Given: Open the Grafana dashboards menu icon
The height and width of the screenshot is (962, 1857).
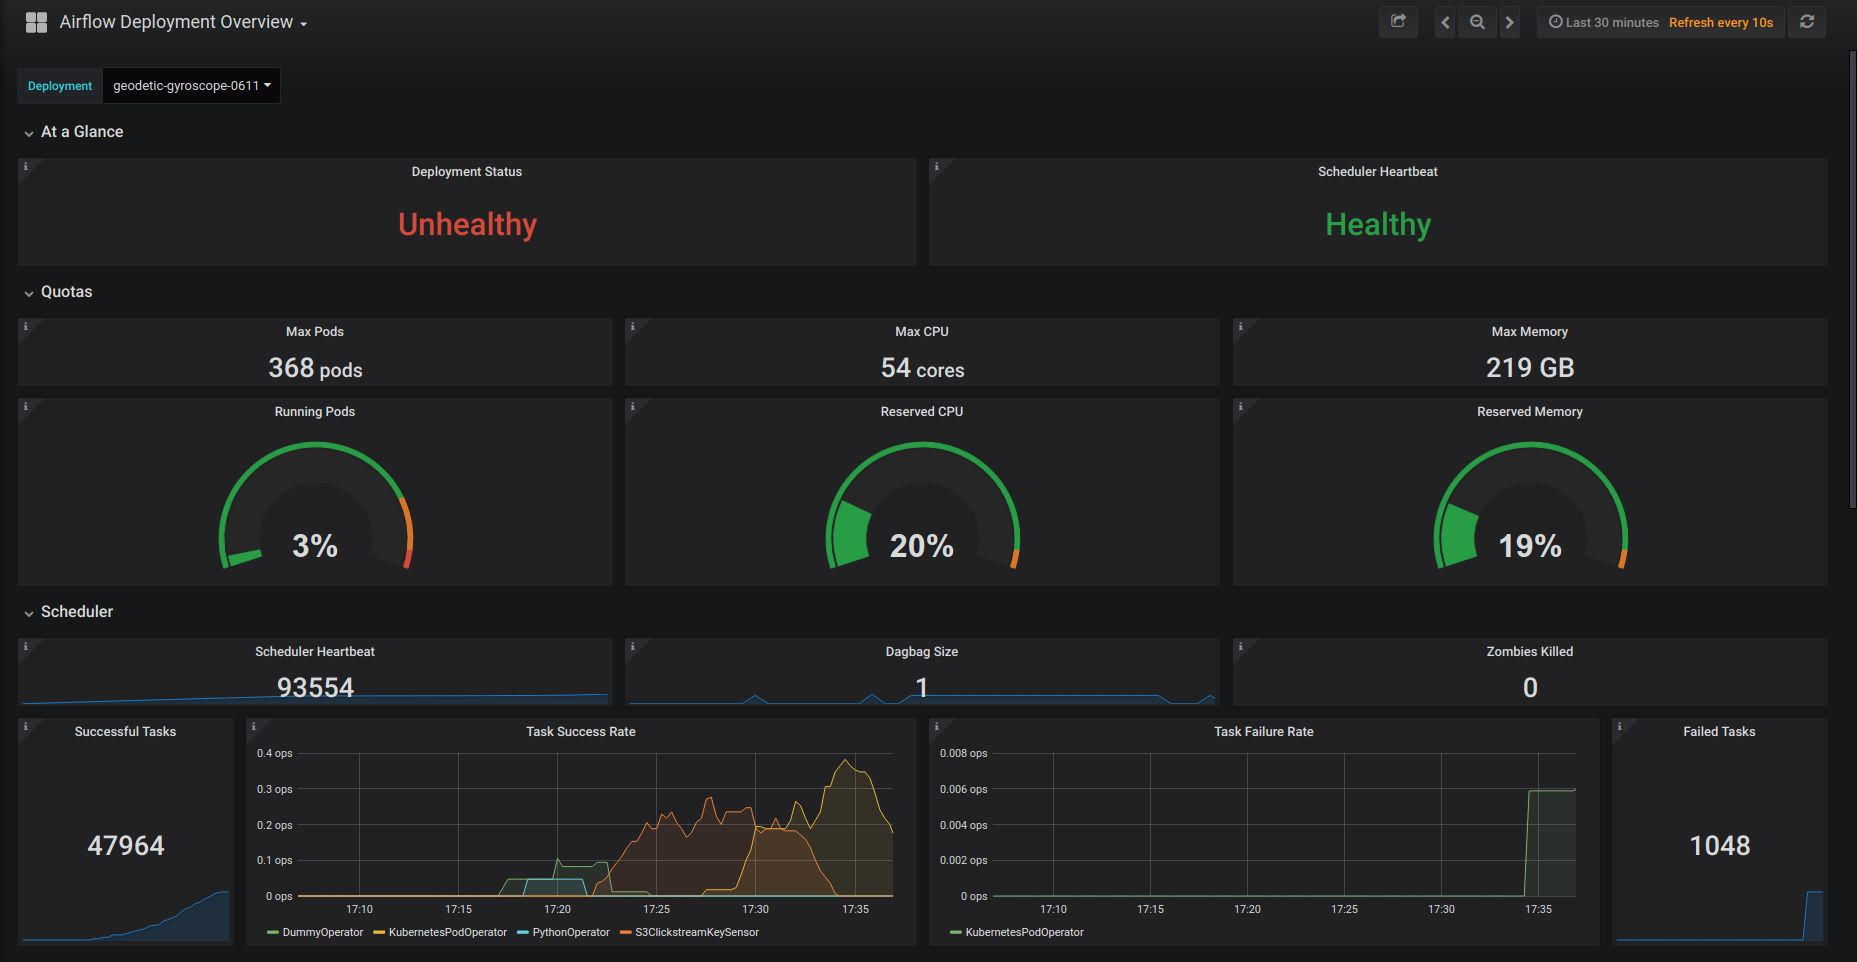Looking at the screenshot, I should (x=36, y=21).
